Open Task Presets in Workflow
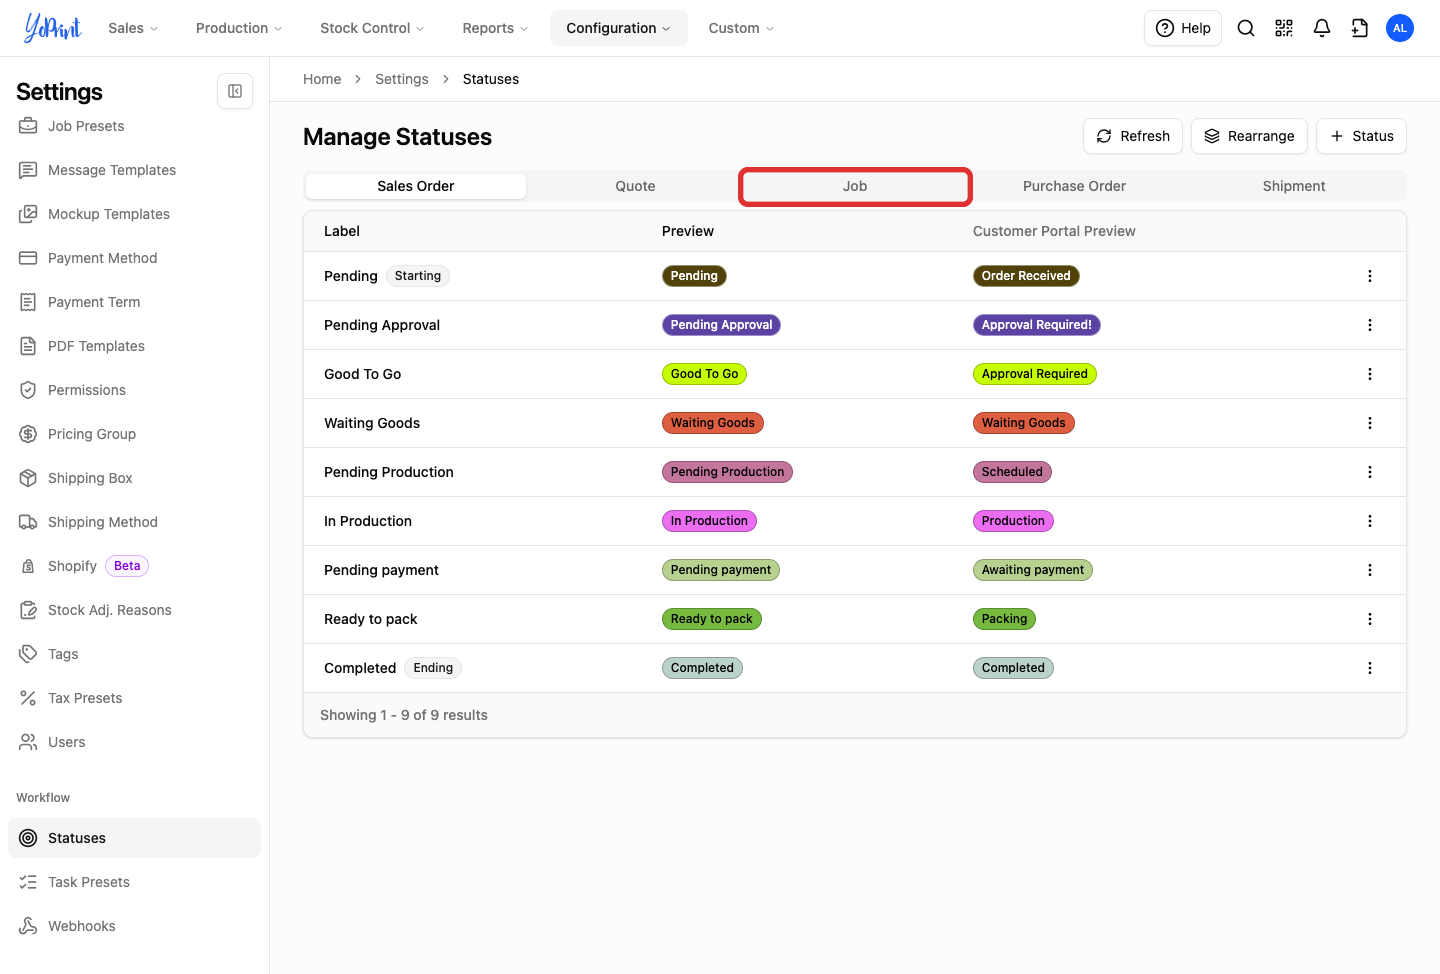This screenshot has height=974, width=1440. (134, 882)
